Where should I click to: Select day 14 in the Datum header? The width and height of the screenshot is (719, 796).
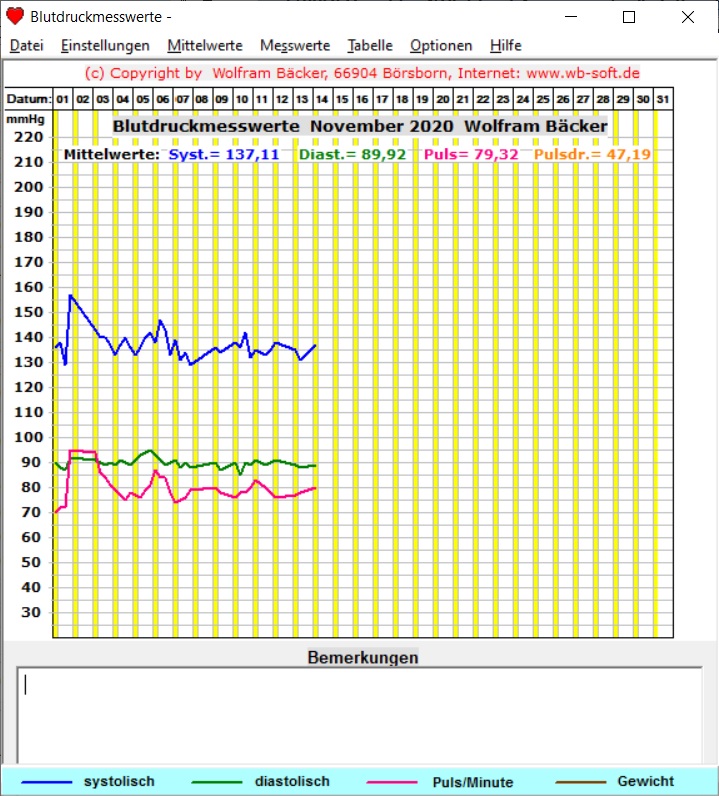pos(321,100)
